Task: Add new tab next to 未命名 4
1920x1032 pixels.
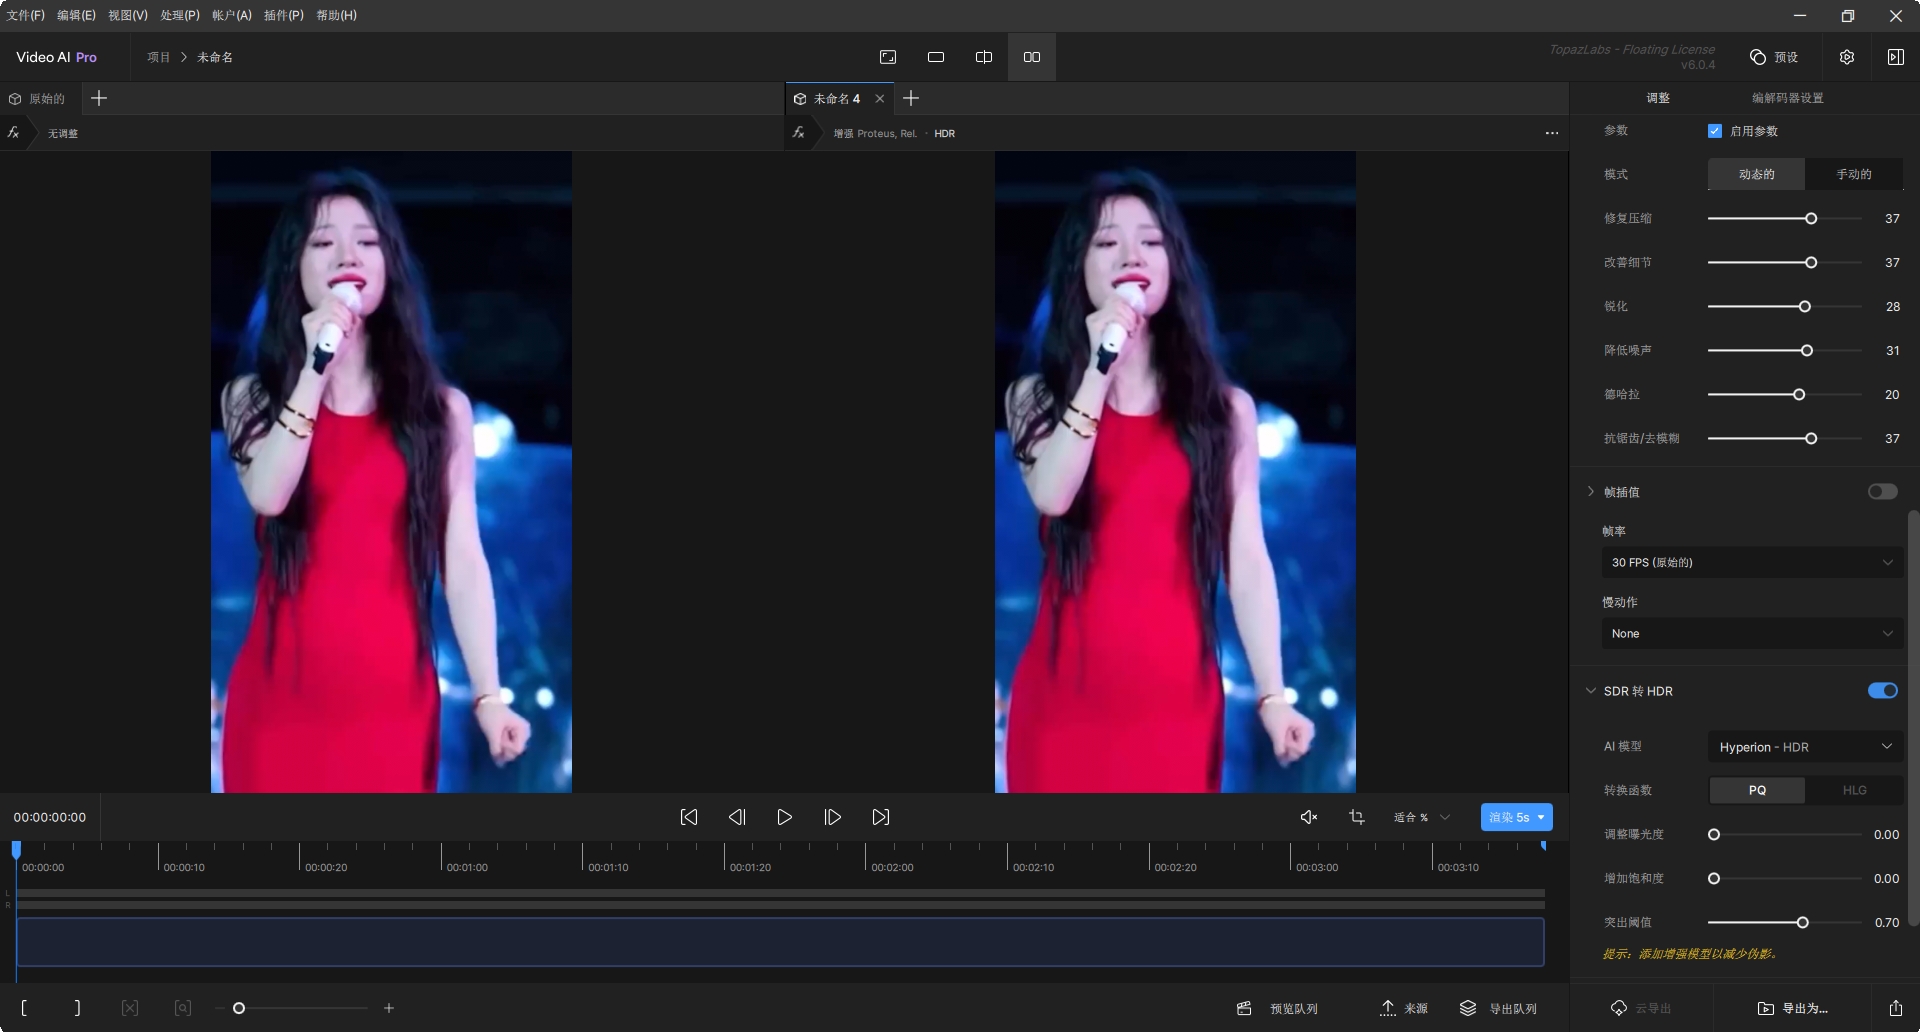Action: tap(911, 98)
